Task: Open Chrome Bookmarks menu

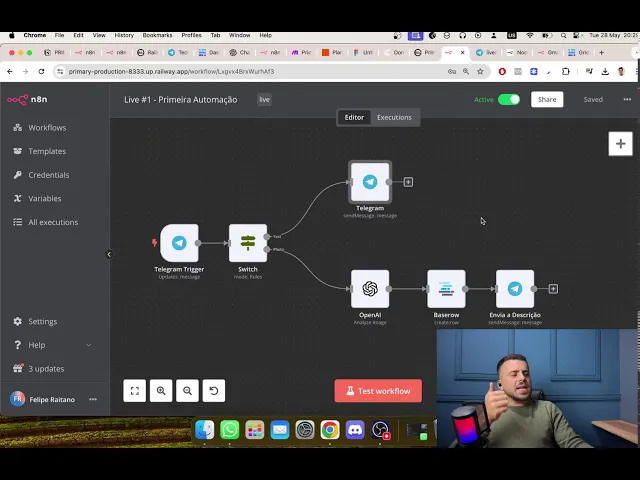Action: pos(158,36)
